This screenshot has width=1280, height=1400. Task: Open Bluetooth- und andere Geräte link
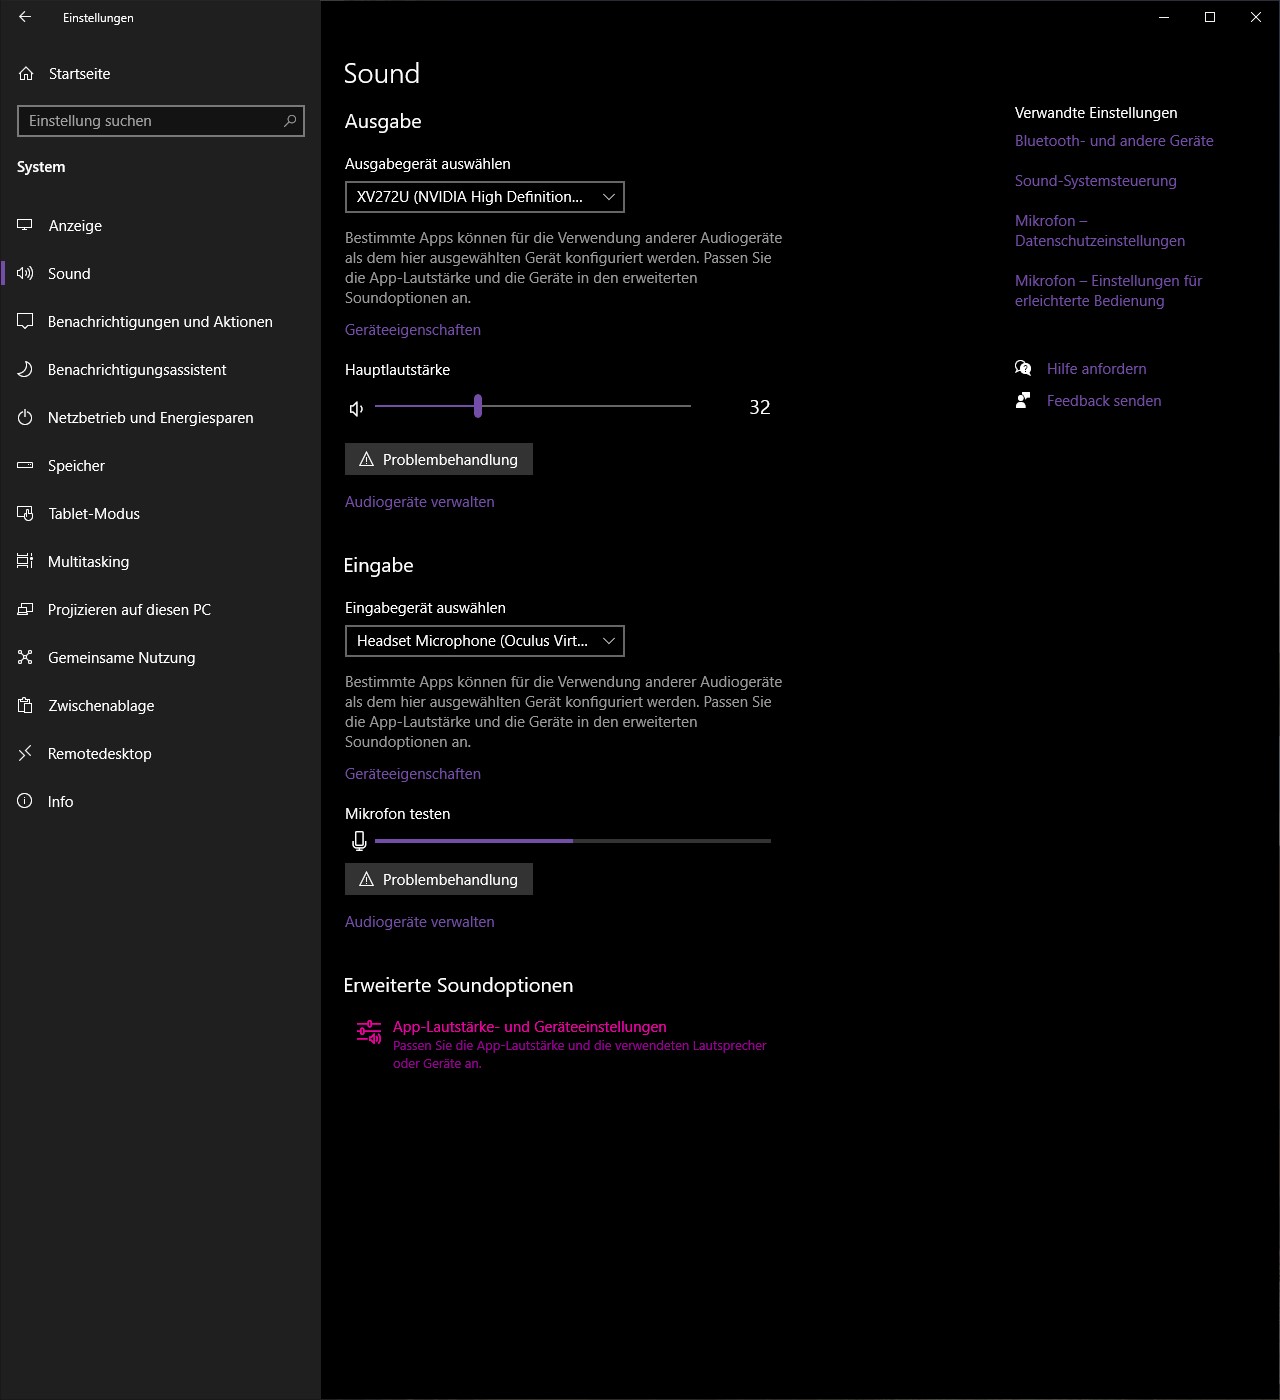click(x=1113, y=141)
